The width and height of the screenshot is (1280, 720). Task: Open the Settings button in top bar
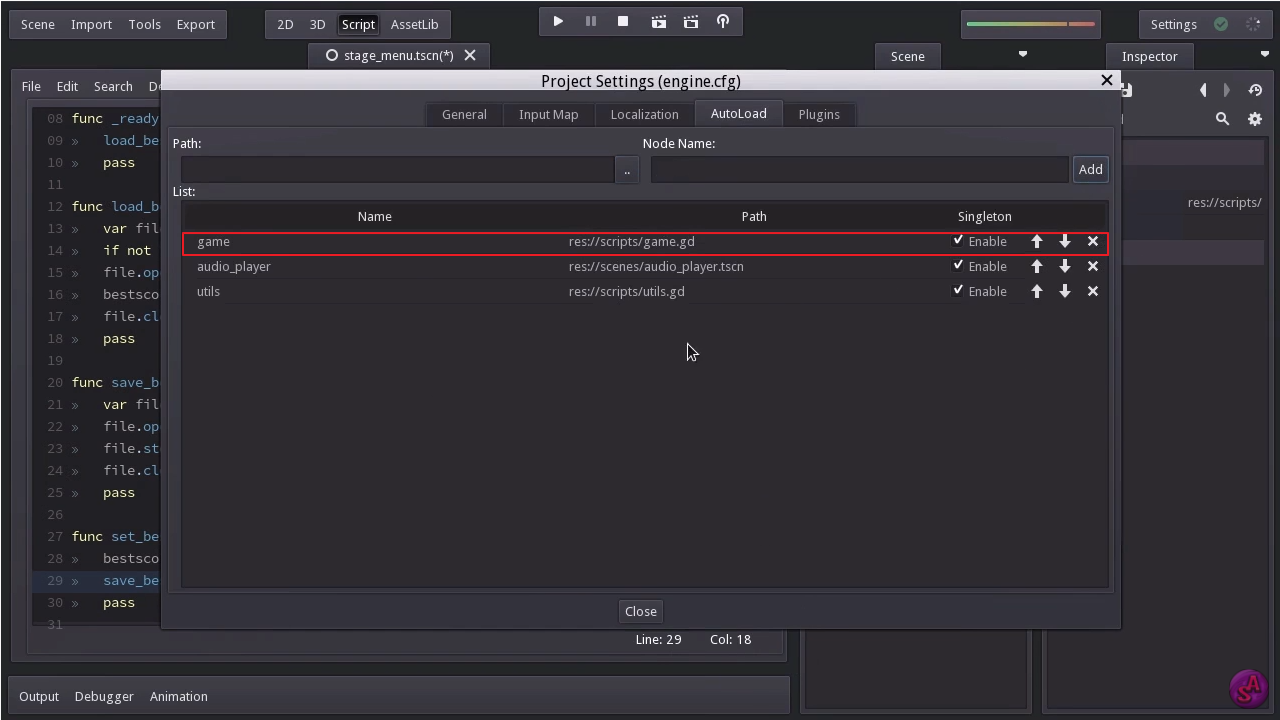pos(1173,24)
